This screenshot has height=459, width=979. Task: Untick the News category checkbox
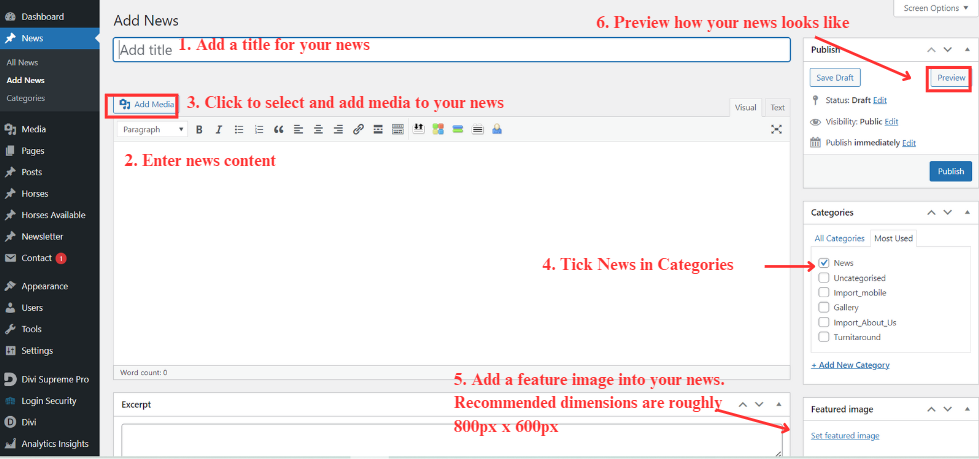tap(823, 263)
